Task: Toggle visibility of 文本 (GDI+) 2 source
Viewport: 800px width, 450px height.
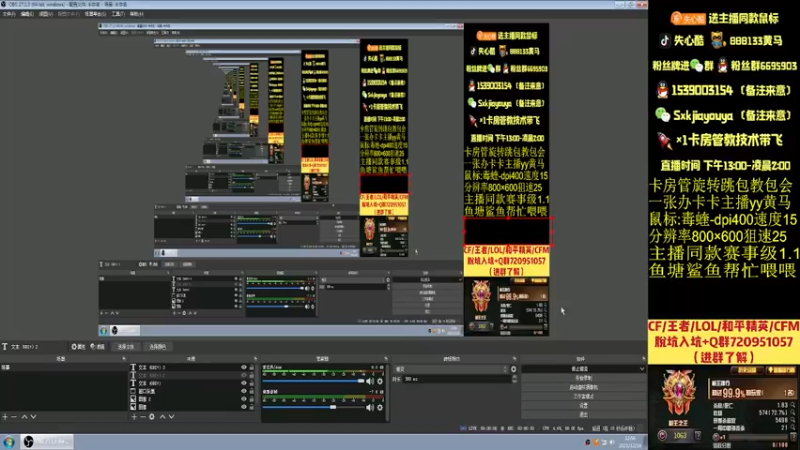Action: click(x=244, y=375)
